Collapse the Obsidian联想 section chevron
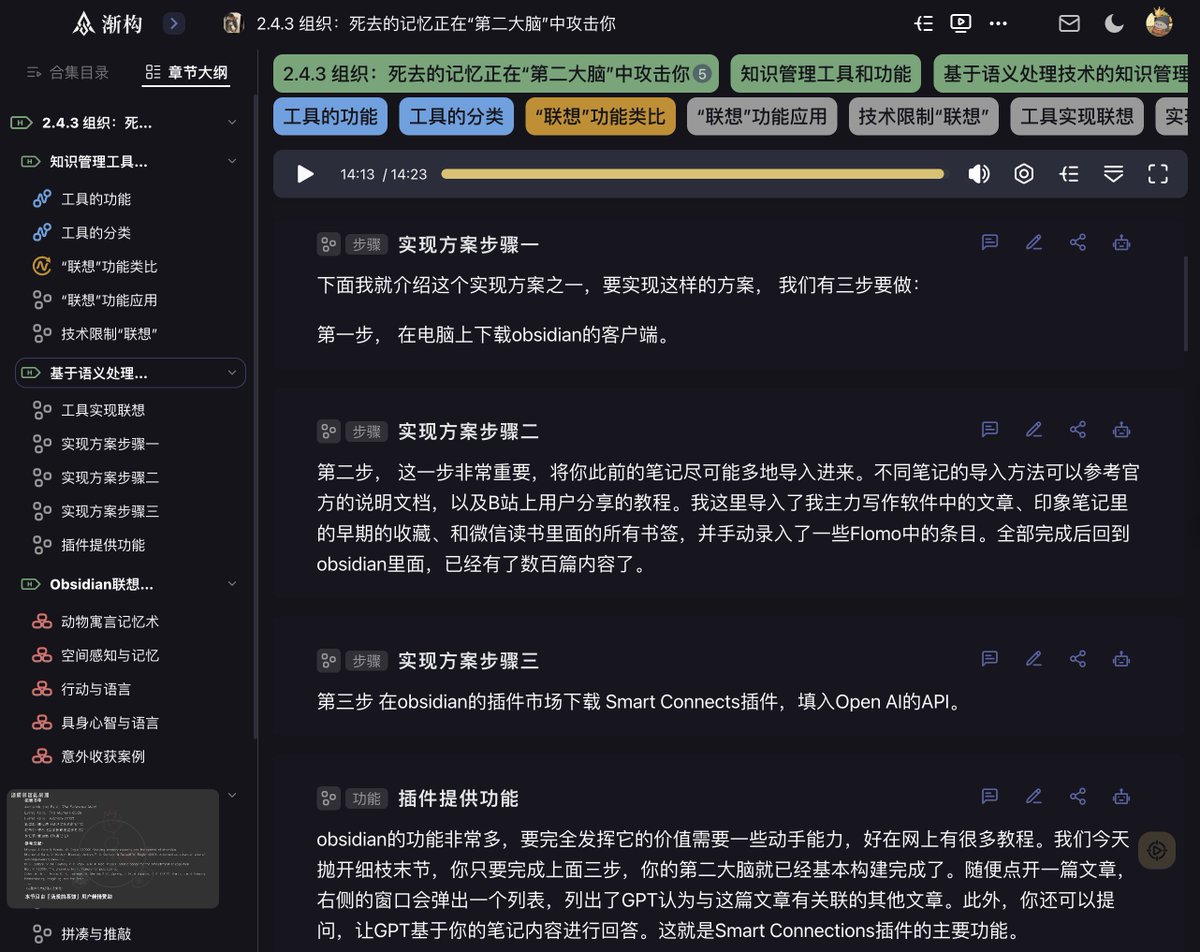 [x=232, y=584]
